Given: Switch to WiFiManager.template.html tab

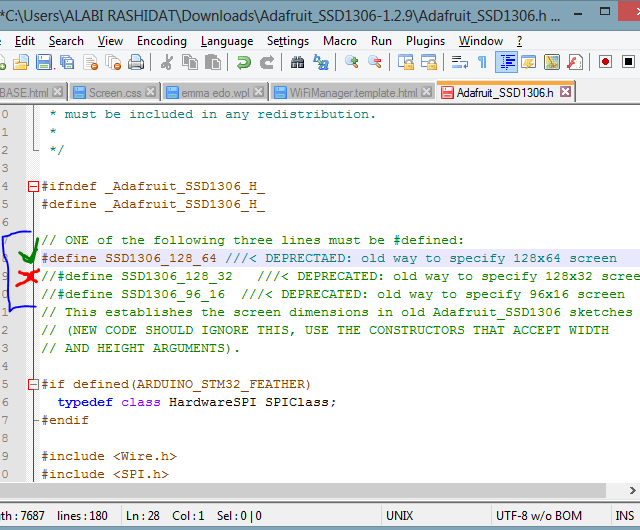Looking at the screenshot, I should [353, 93].
